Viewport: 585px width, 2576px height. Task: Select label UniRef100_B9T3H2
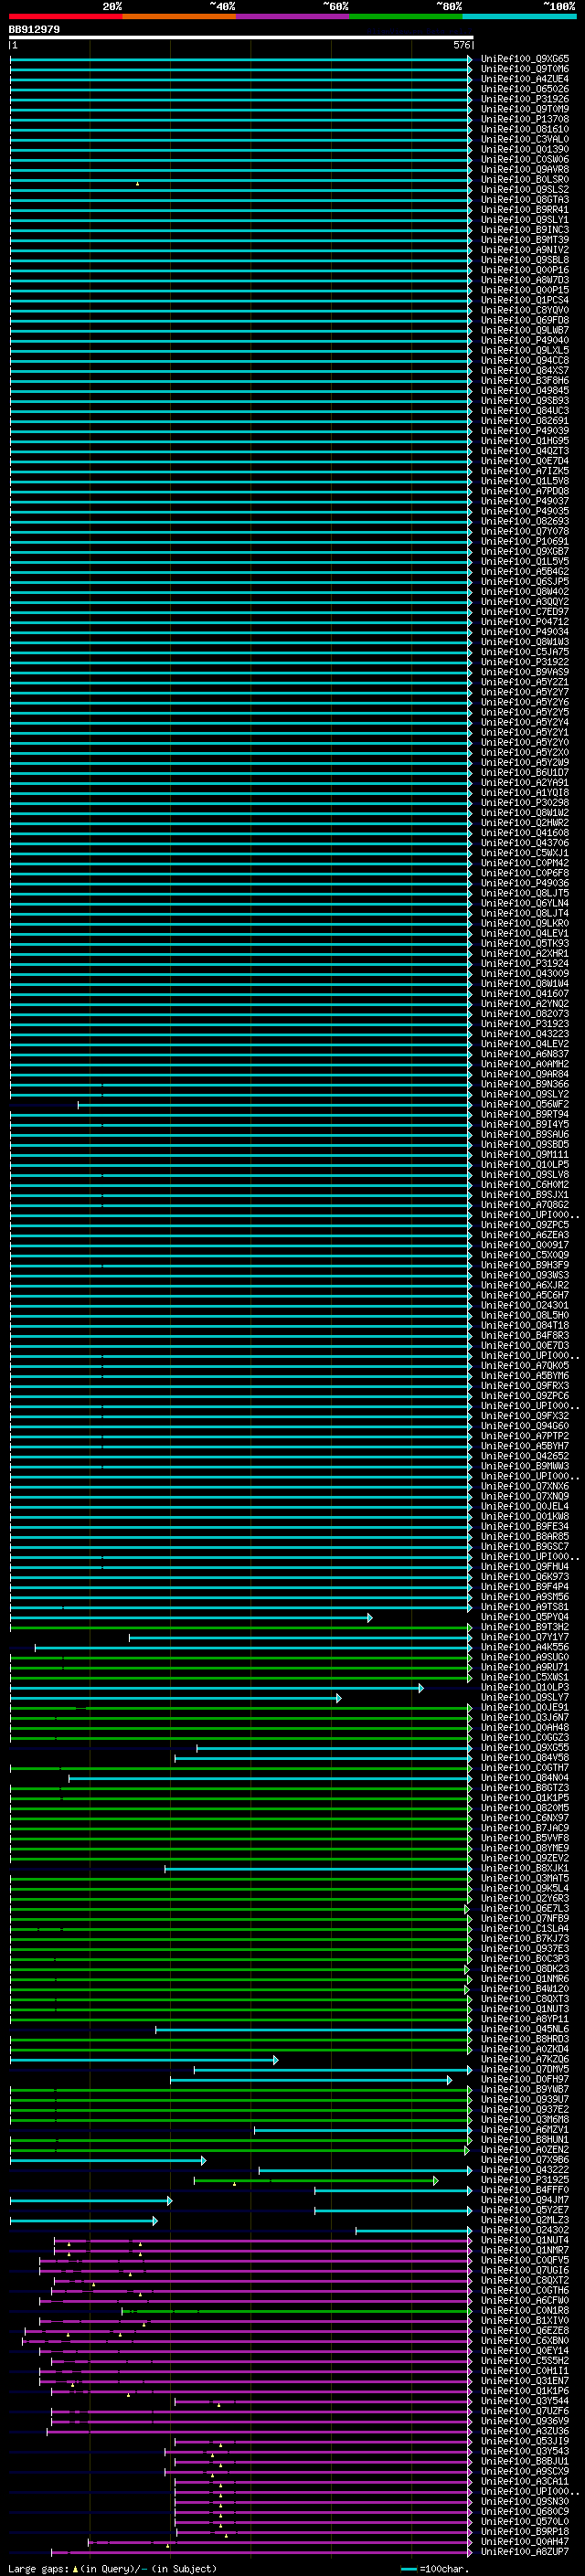[x=525, y=1627]
